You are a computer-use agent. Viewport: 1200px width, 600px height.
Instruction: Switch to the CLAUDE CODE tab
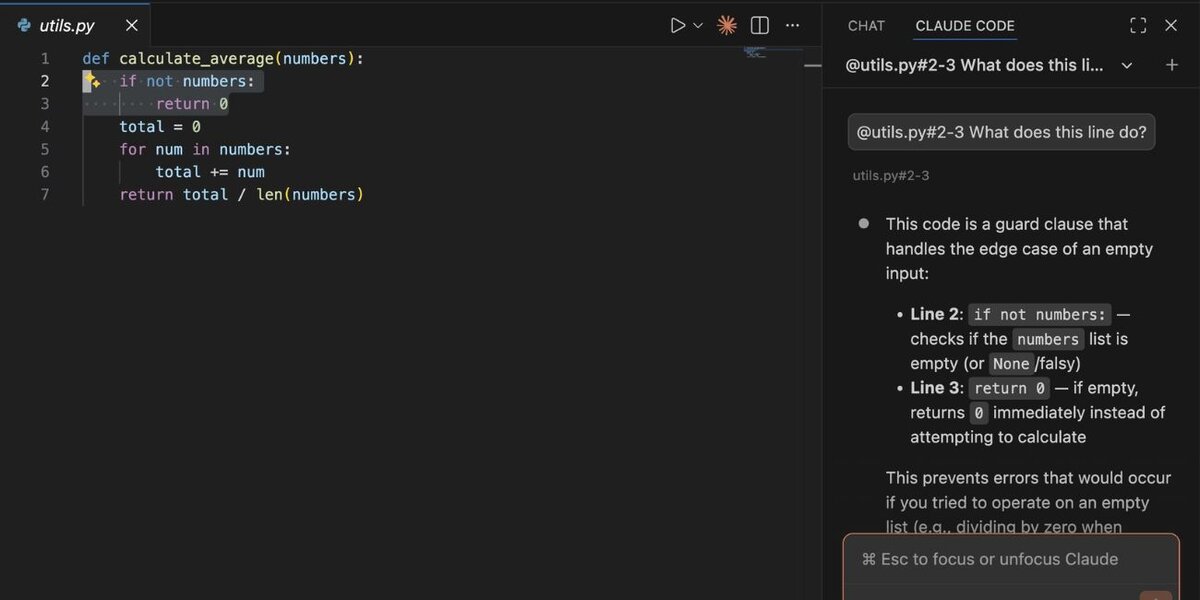coord(964,26)
